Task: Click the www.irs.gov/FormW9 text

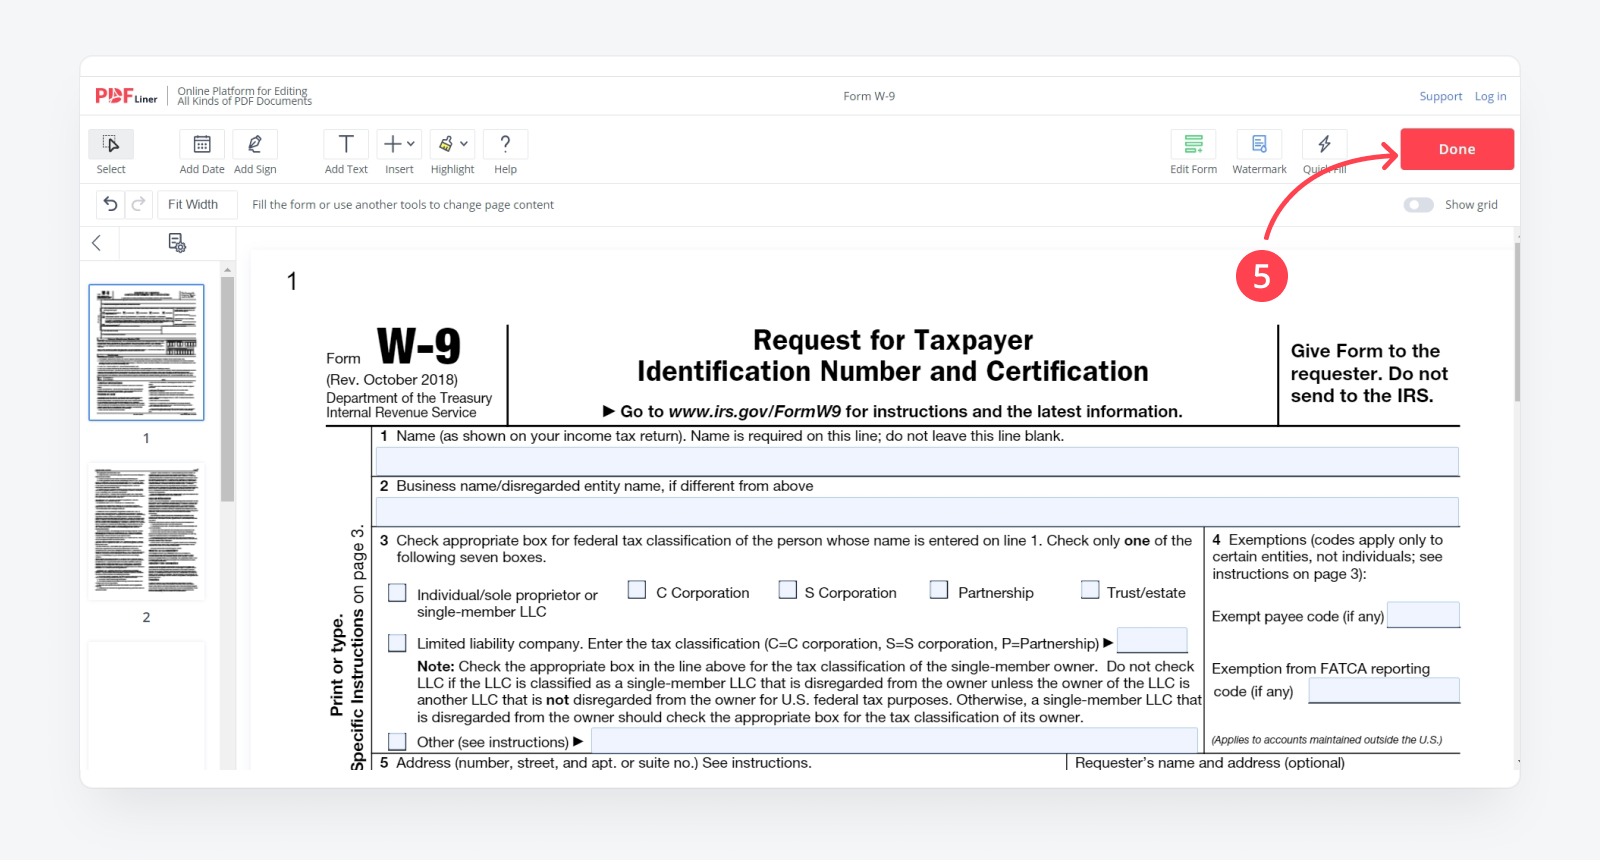Action: click(755, 411)
